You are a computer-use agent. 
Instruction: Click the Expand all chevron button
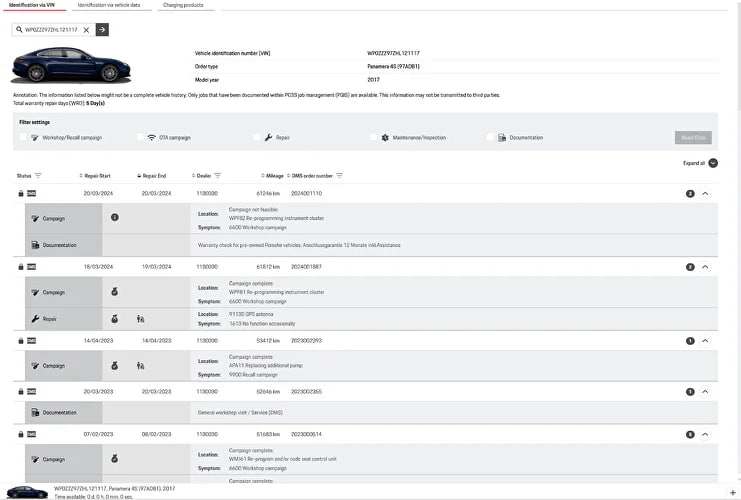click(713, 163)
